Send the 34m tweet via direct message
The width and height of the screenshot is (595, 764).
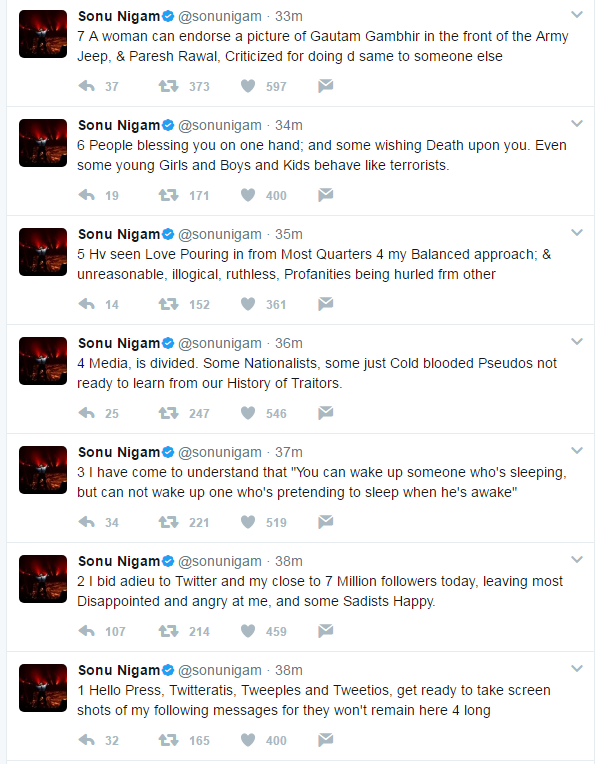pyautogui.click(x=326, y=195)
